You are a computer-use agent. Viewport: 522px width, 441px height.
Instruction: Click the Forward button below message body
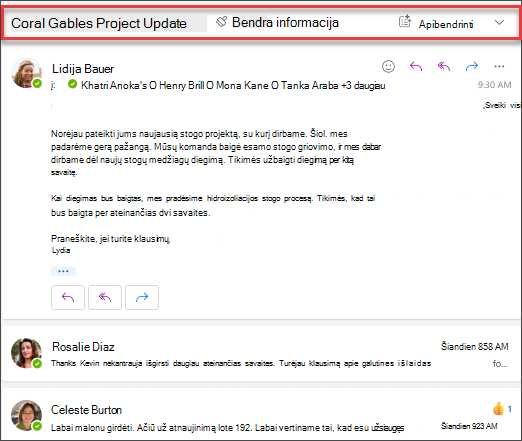[x=142, y=297]
